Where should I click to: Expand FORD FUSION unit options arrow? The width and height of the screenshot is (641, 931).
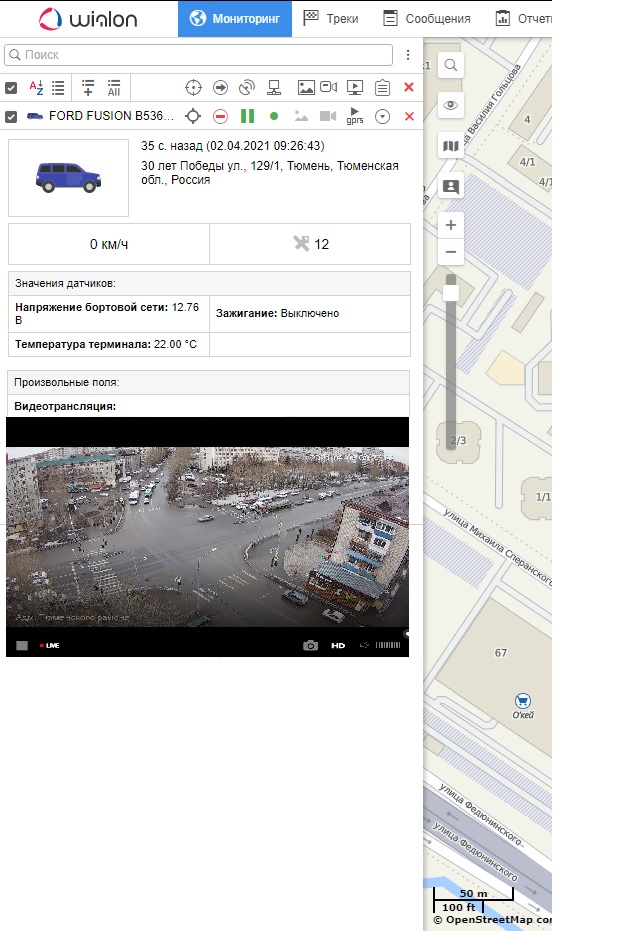381,117
